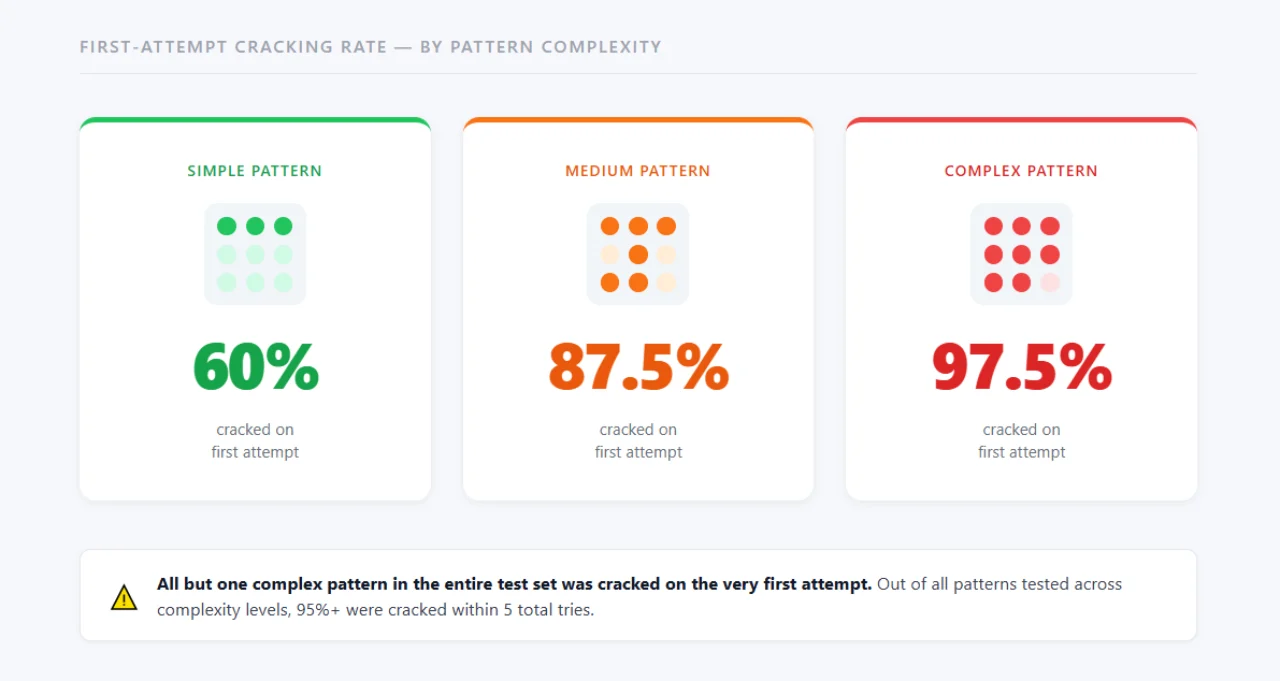Viewport: 1280px width, 681px height.
Task: Click the 87.5% cracked rate figure
Action: (638, 367)
